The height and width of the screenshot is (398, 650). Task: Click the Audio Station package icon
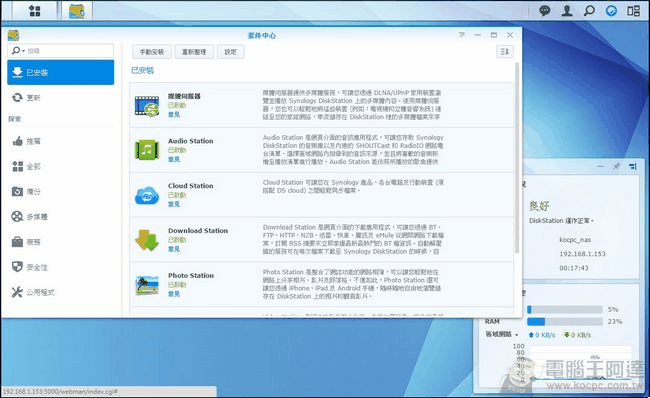click(x=147, y=150)
